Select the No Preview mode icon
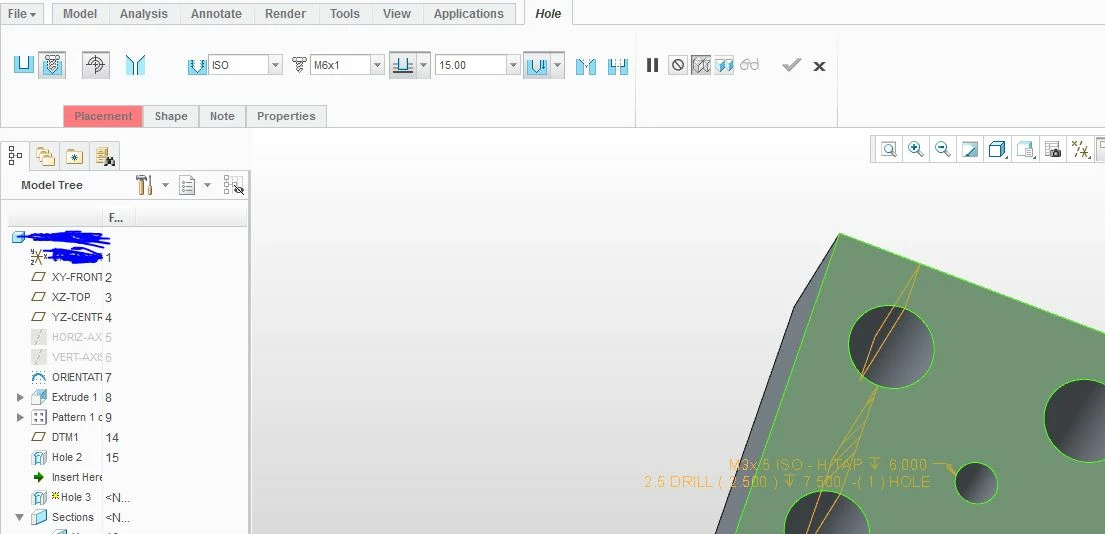The image size is (1105, 534). pos(677,65)
